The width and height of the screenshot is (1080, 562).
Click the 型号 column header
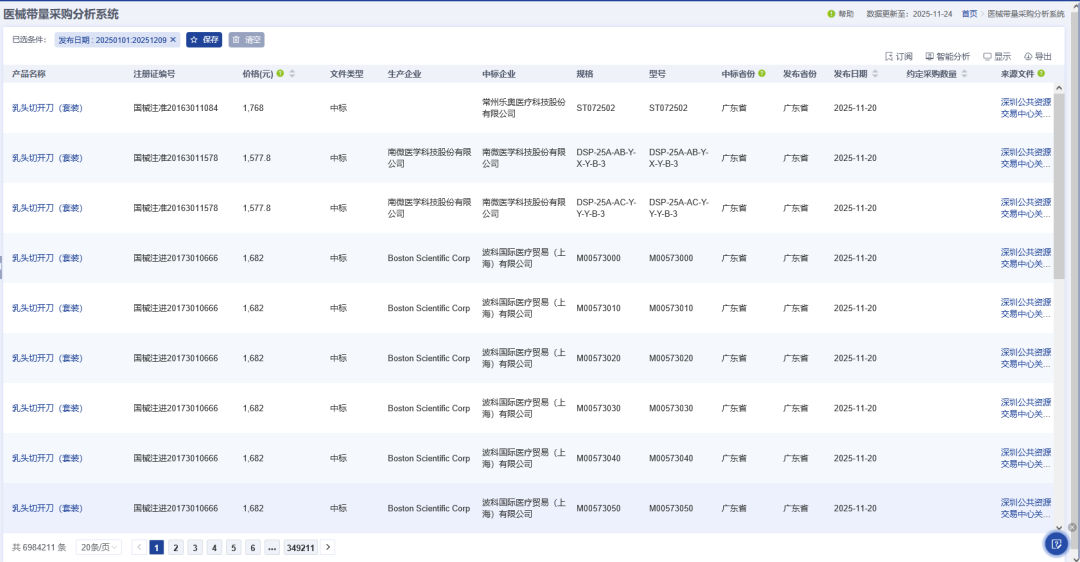[657, 74]
